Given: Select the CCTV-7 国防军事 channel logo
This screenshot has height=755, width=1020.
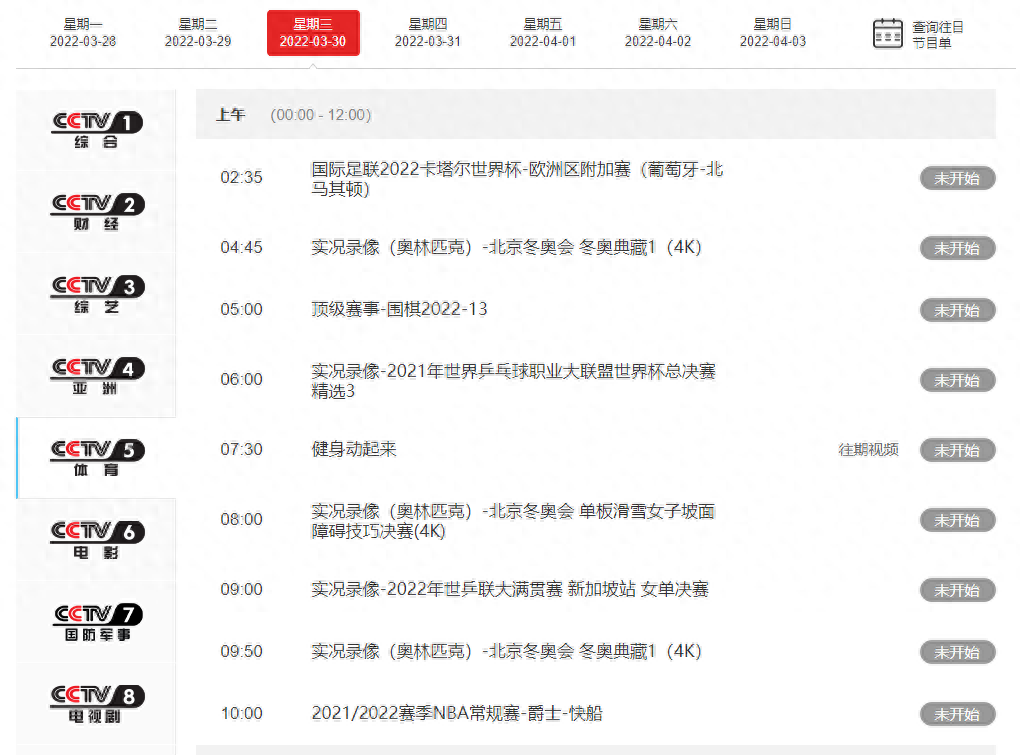Looking at the screenshot, I should tap(95, 621).
